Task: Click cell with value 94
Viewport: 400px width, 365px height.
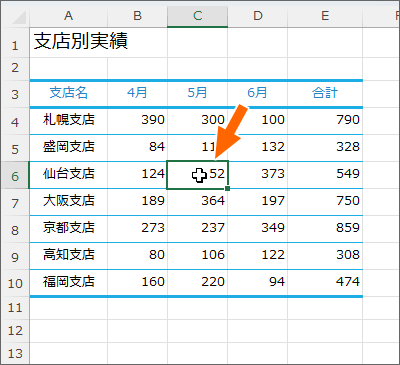Action: tap(258, 283)
